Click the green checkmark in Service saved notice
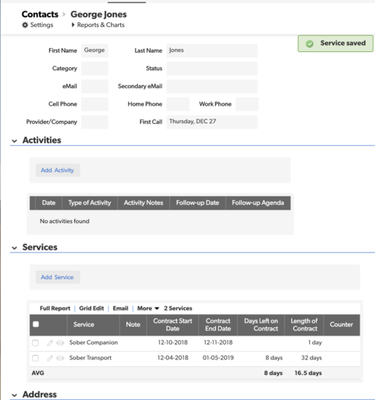Screen dimensions: 375x400 click(310, 44)
